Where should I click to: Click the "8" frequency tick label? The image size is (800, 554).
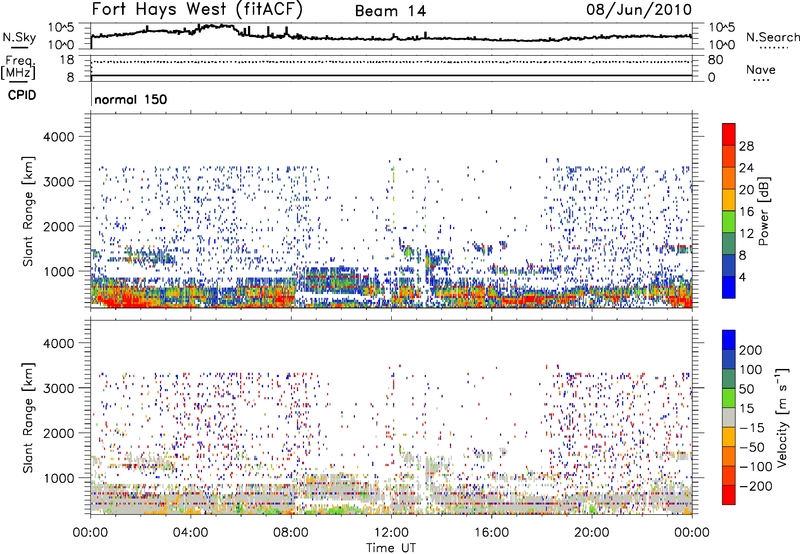(x=70, y=78)
